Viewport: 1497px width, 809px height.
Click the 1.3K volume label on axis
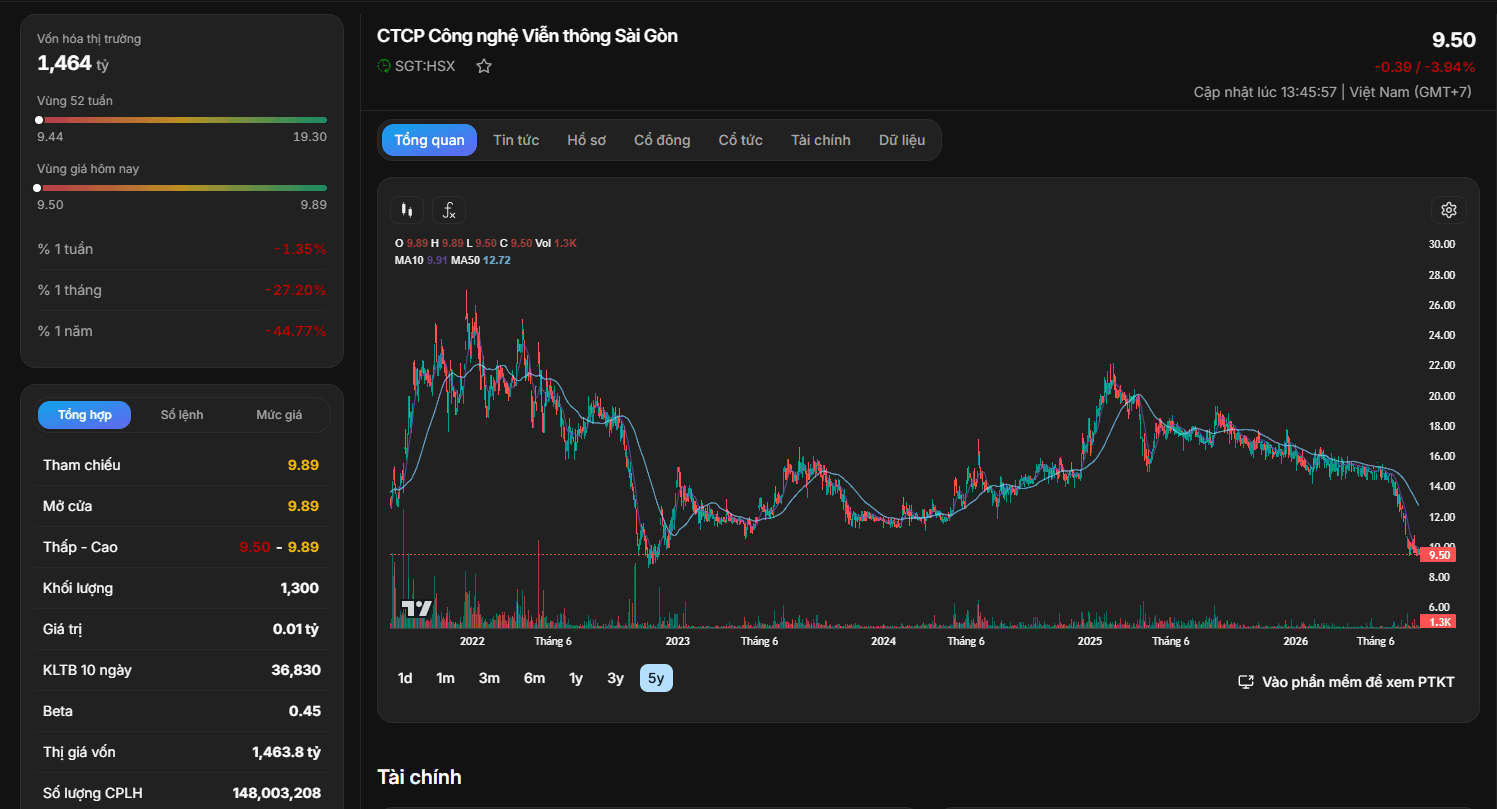1438,622
